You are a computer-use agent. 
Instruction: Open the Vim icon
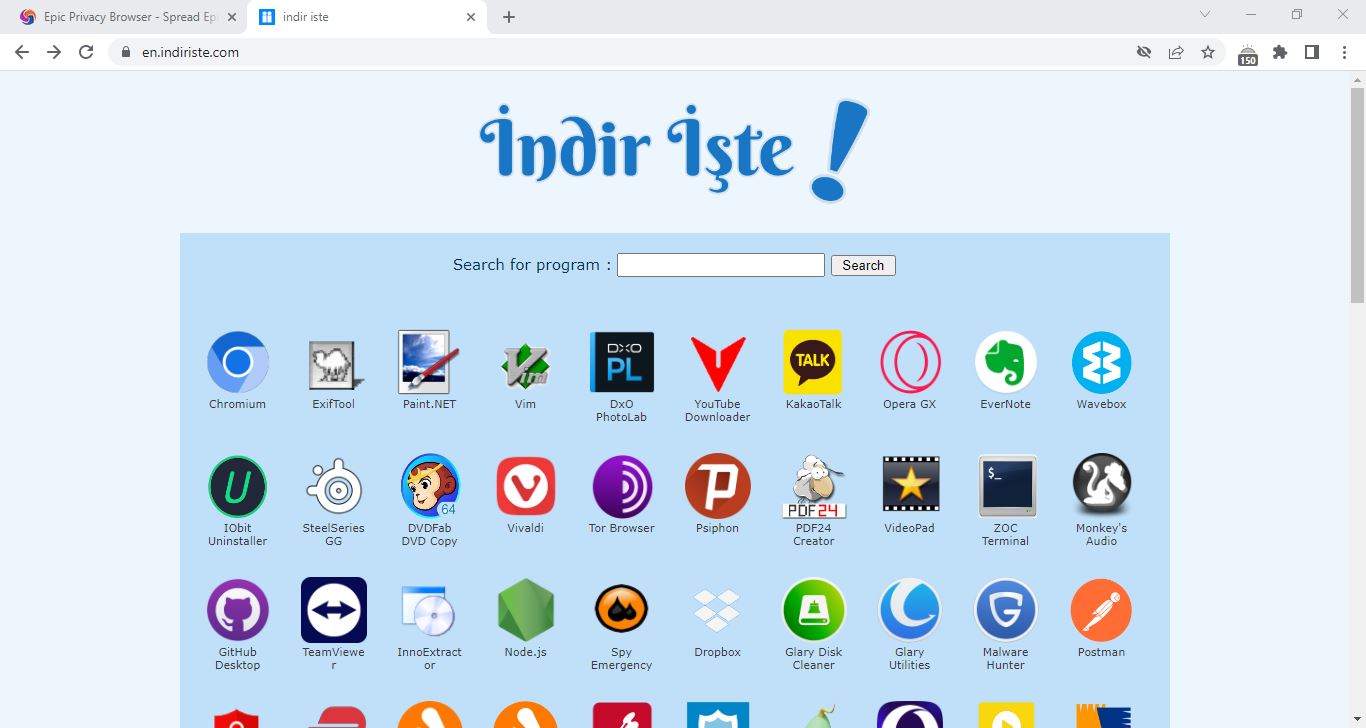coord(526,365)
